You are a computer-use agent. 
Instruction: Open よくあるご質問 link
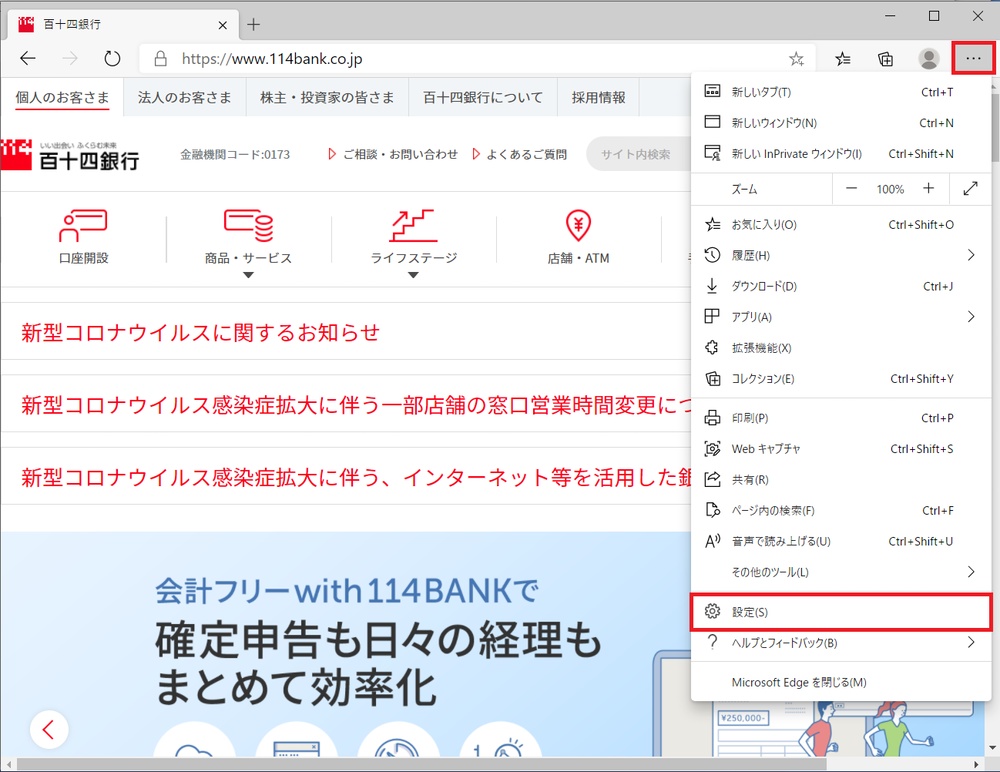pos(520,154)
